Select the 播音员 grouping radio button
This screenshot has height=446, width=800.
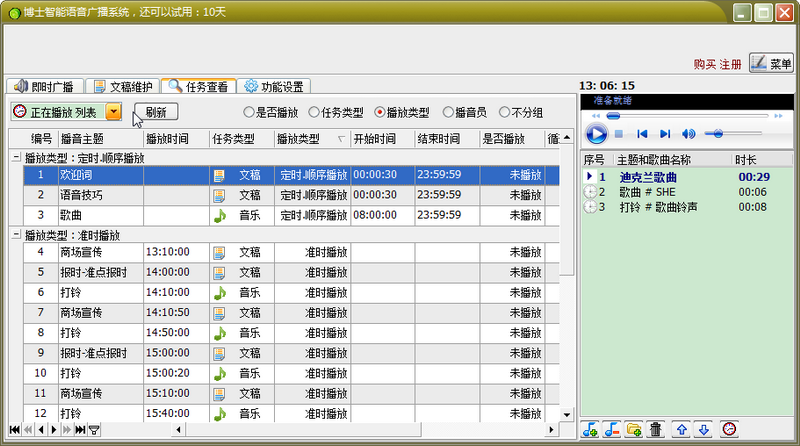pyautogui.click(x=447, y=112)
